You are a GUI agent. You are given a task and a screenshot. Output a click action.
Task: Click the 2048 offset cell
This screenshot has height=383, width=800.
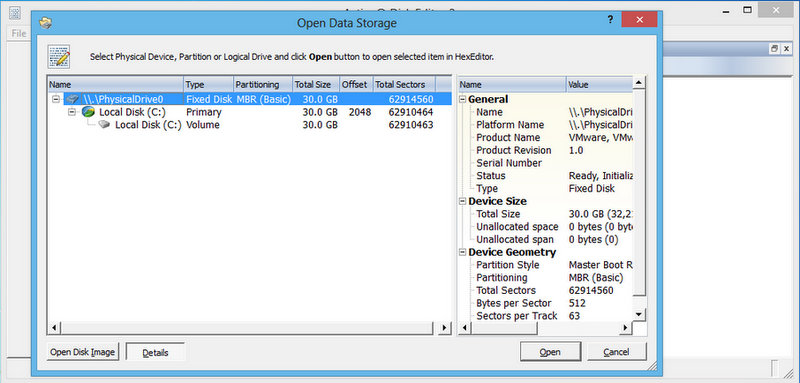pos(360,112)
